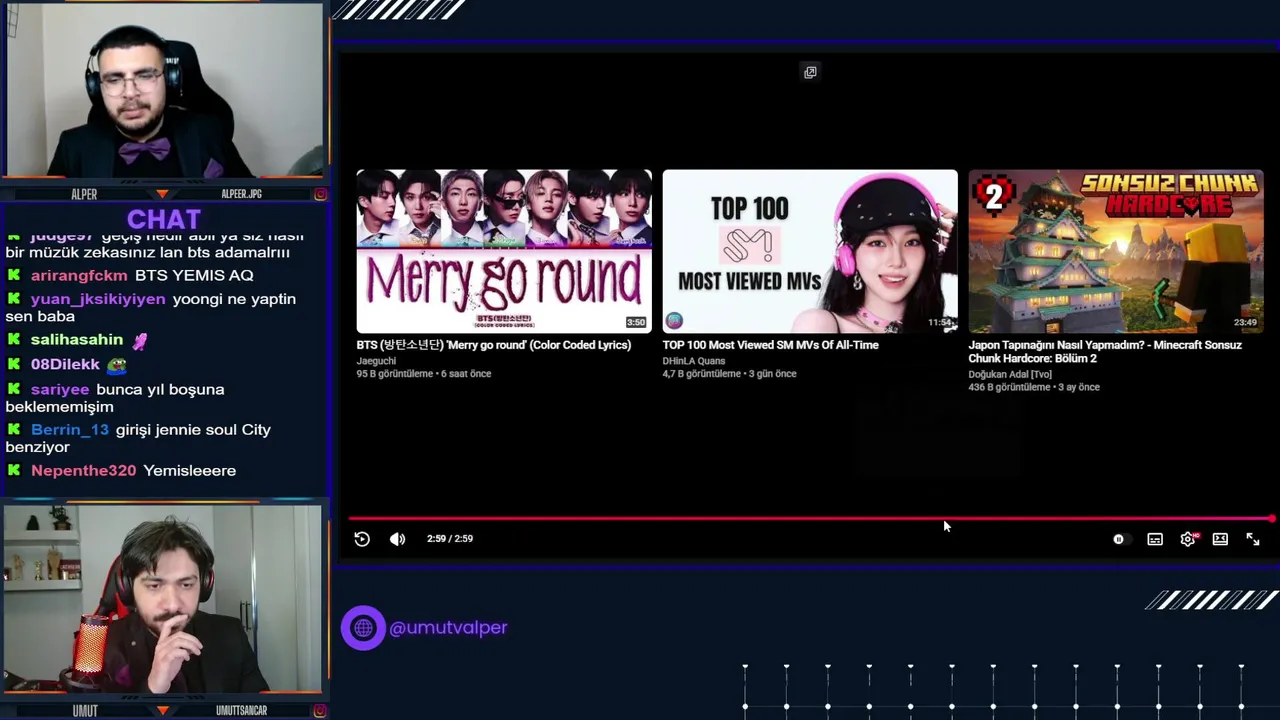Switch to theater mode view
This screenshot has width=1280, height=720.
pyautogui.click(x=1220, y=539)
